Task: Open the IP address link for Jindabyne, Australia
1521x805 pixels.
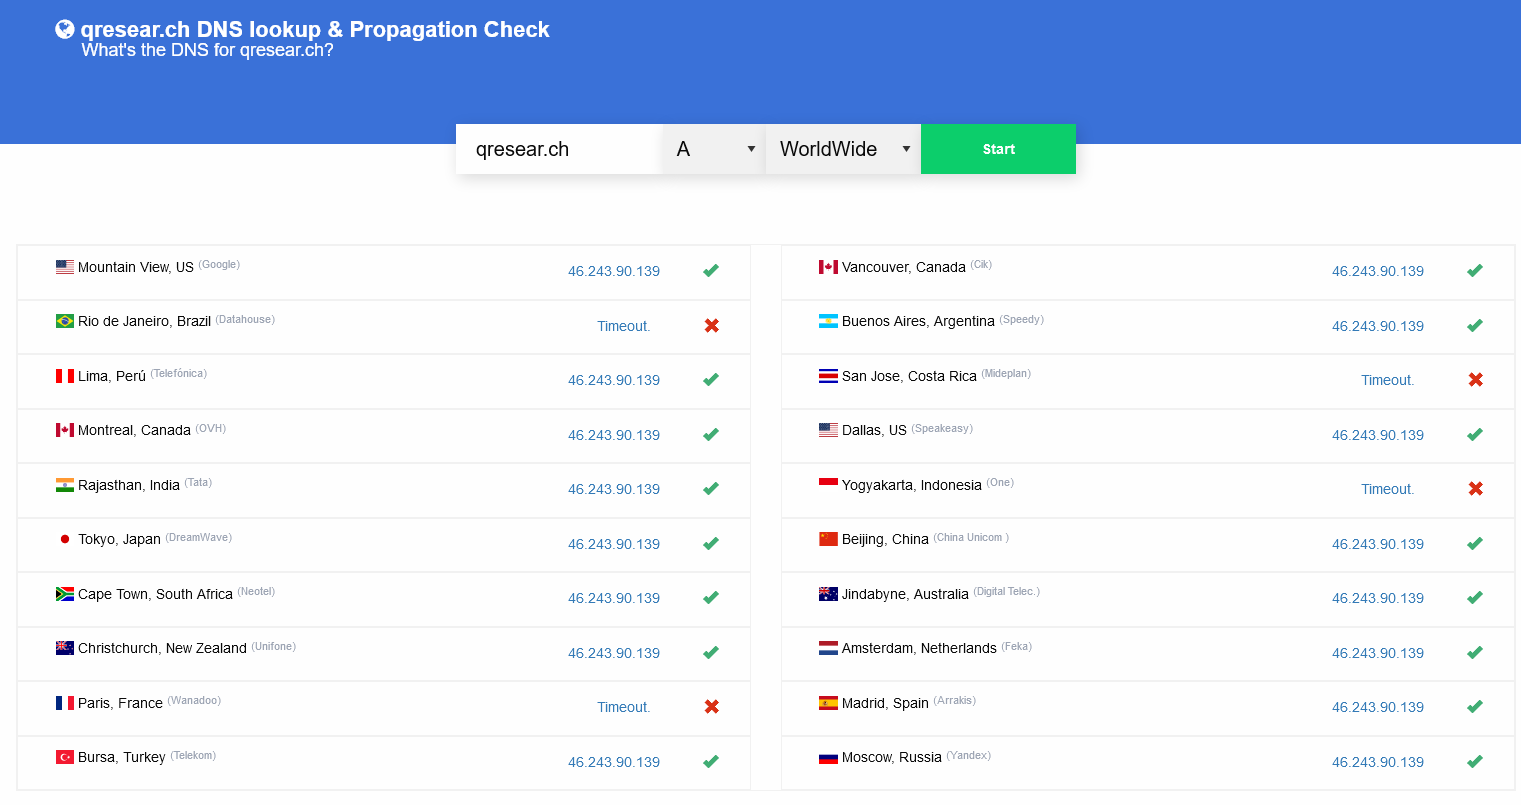Action: click(1378, 598)
